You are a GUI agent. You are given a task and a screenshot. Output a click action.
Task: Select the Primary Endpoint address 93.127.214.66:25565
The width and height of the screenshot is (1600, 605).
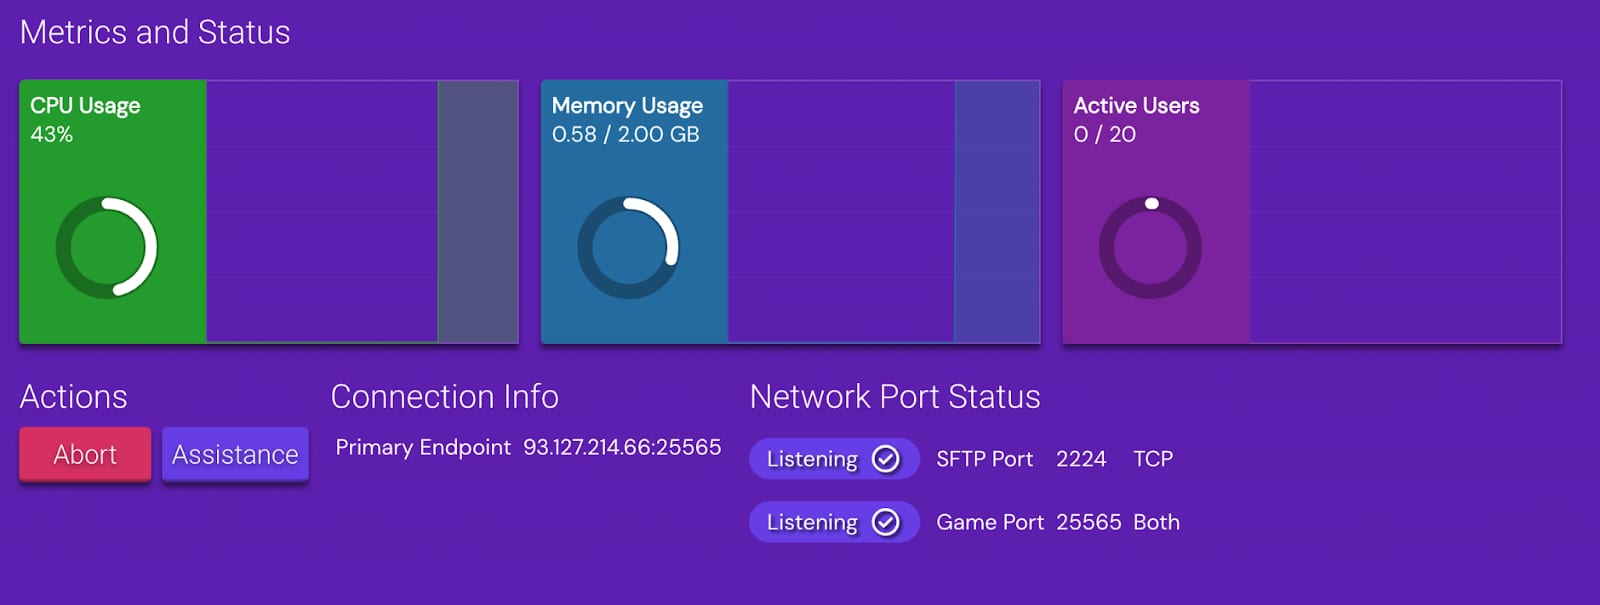coord(622,447)
